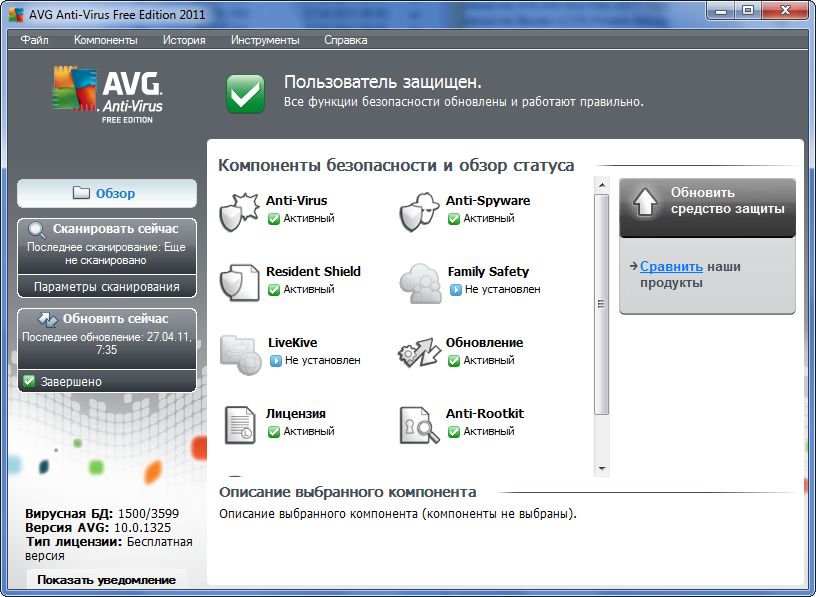Click the Anti-Virus component label
The image size is (816, 597).
click(297, 200)
